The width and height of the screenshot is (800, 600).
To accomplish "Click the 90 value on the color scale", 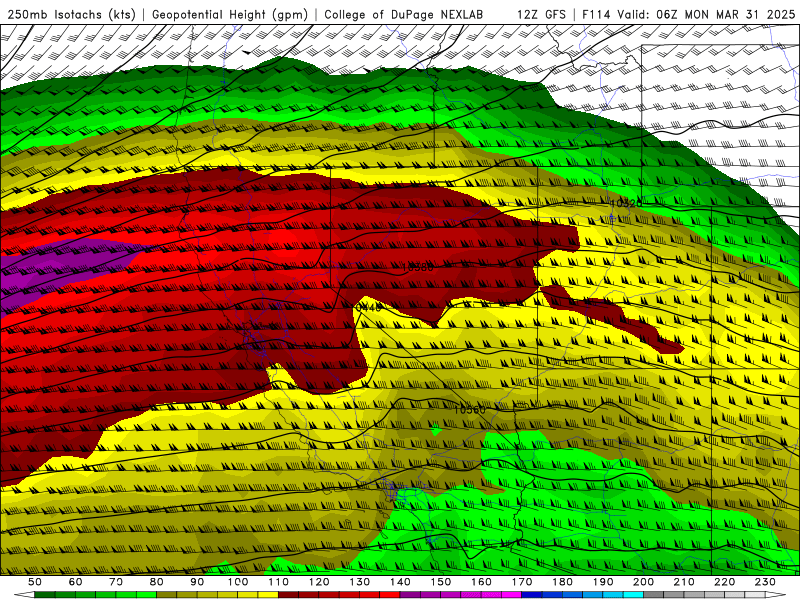I will (197, 582).
